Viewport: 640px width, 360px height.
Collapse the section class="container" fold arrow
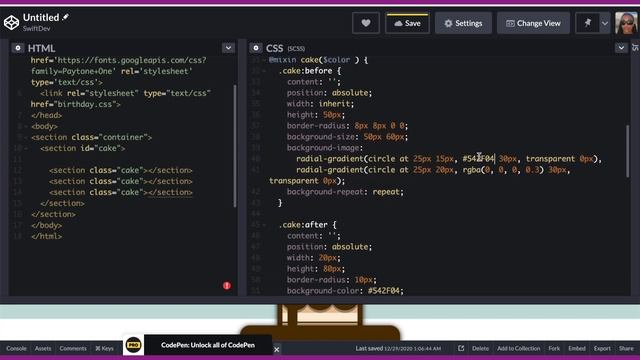26,138
